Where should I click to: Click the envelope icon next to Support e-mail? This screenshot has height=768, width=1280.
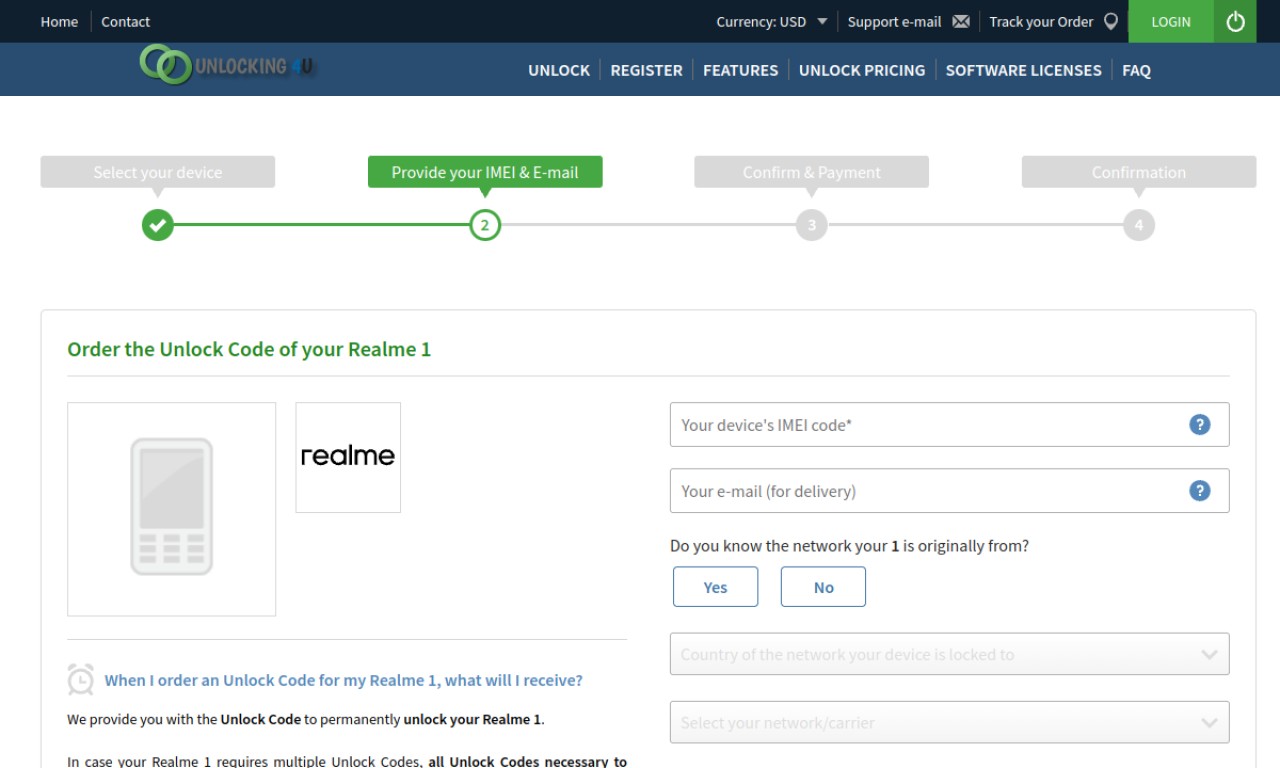click(x=961, y=22)
